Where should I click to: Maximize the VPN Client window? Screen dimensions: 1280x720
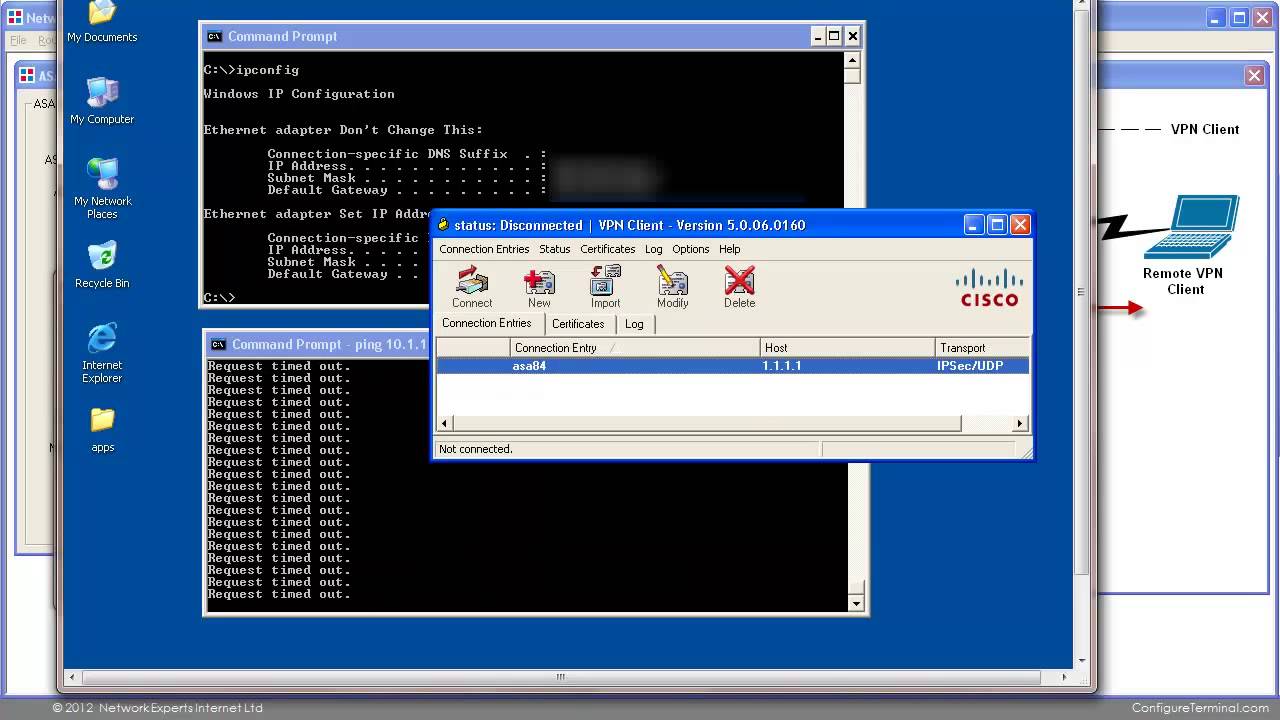997,225
